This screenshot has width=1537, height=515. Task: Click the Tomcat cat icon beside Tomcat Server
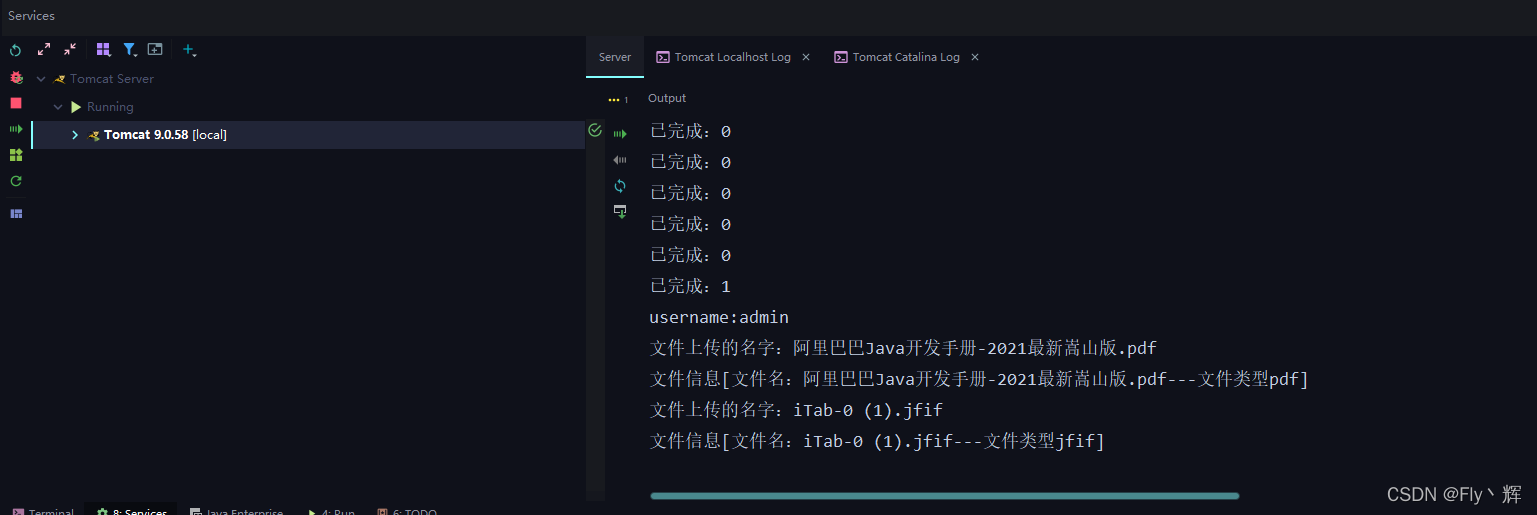click(60, 79)
